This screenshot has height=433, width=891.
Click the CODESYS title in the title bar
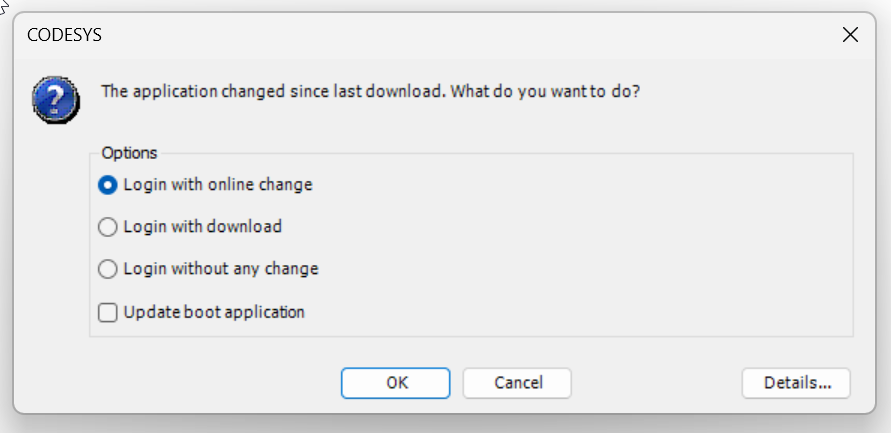[x=64, y=35]
